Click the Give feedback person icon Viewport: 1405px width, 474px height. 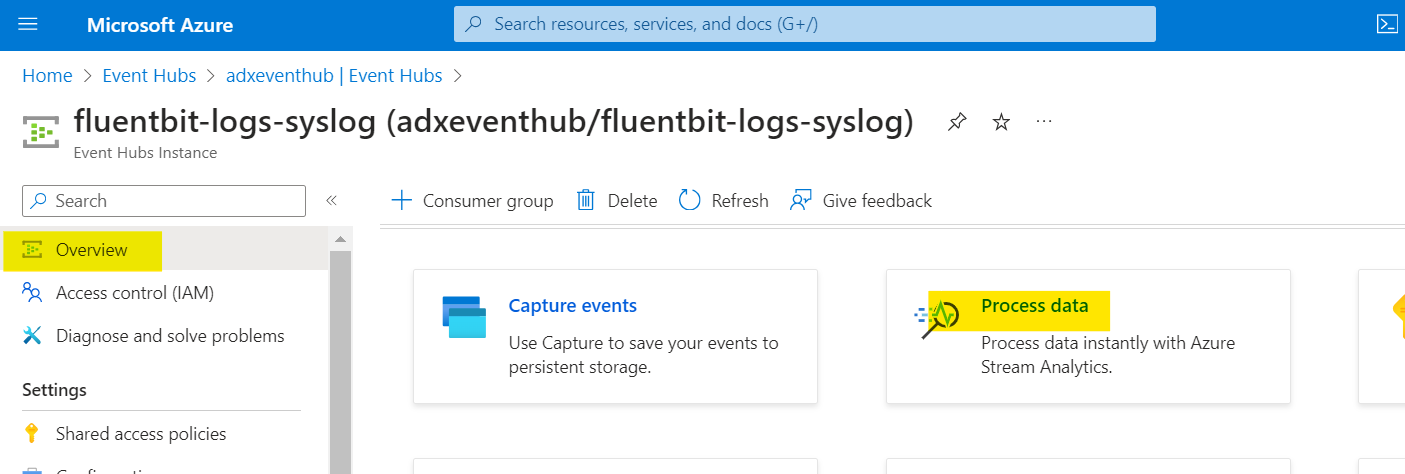(800, 200)
